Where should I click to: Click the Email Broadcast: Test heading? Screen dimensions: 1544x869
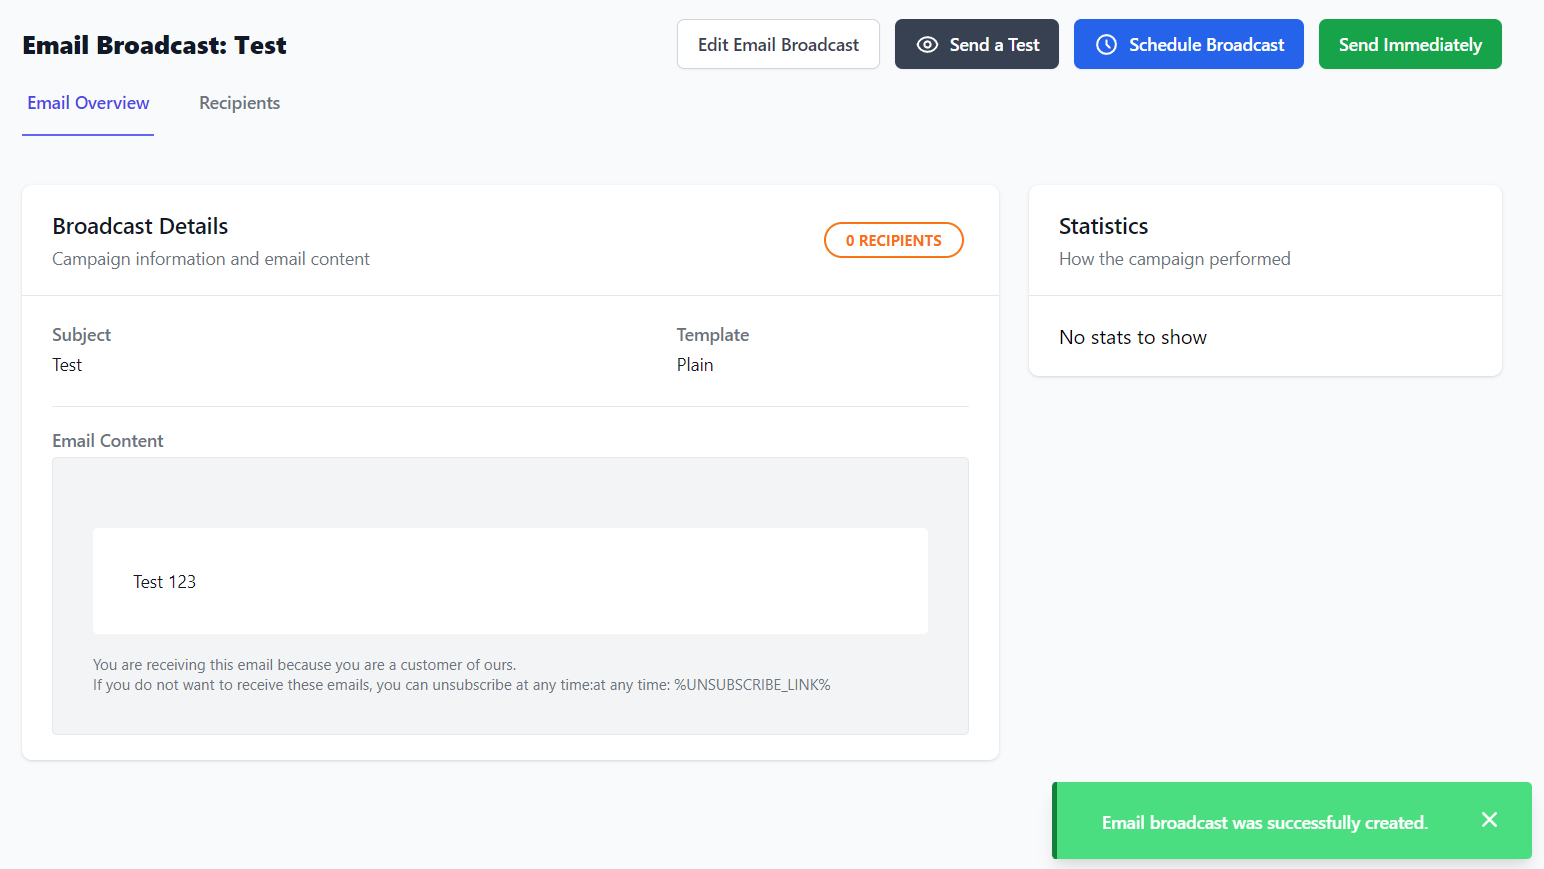[x=154, y=45]
